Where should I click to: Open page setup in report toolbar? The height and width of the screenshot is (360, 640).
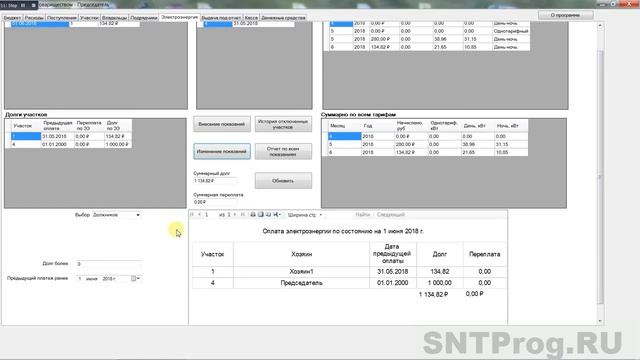(268, 214)
